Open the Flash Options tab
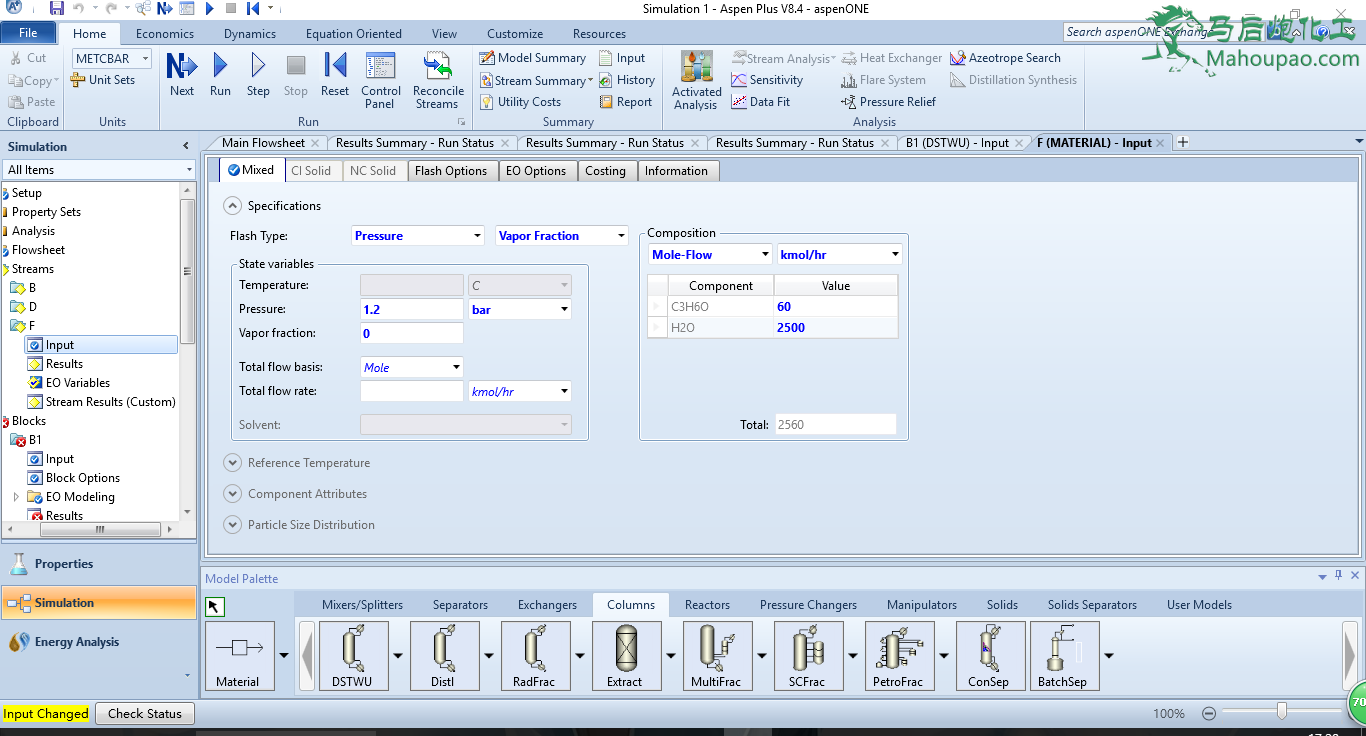The image size is (1366, 736). 451,171
